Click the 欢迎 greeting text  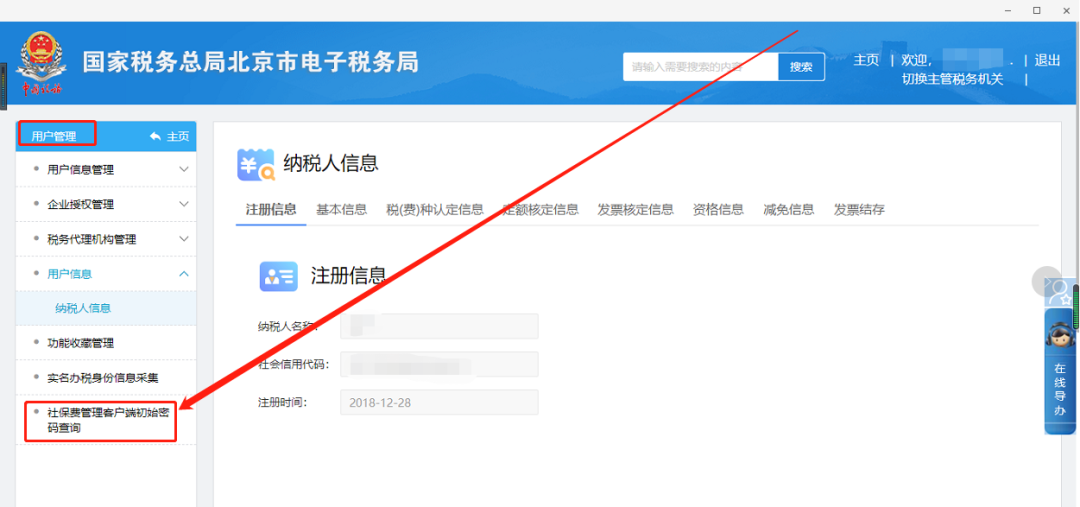916,60
